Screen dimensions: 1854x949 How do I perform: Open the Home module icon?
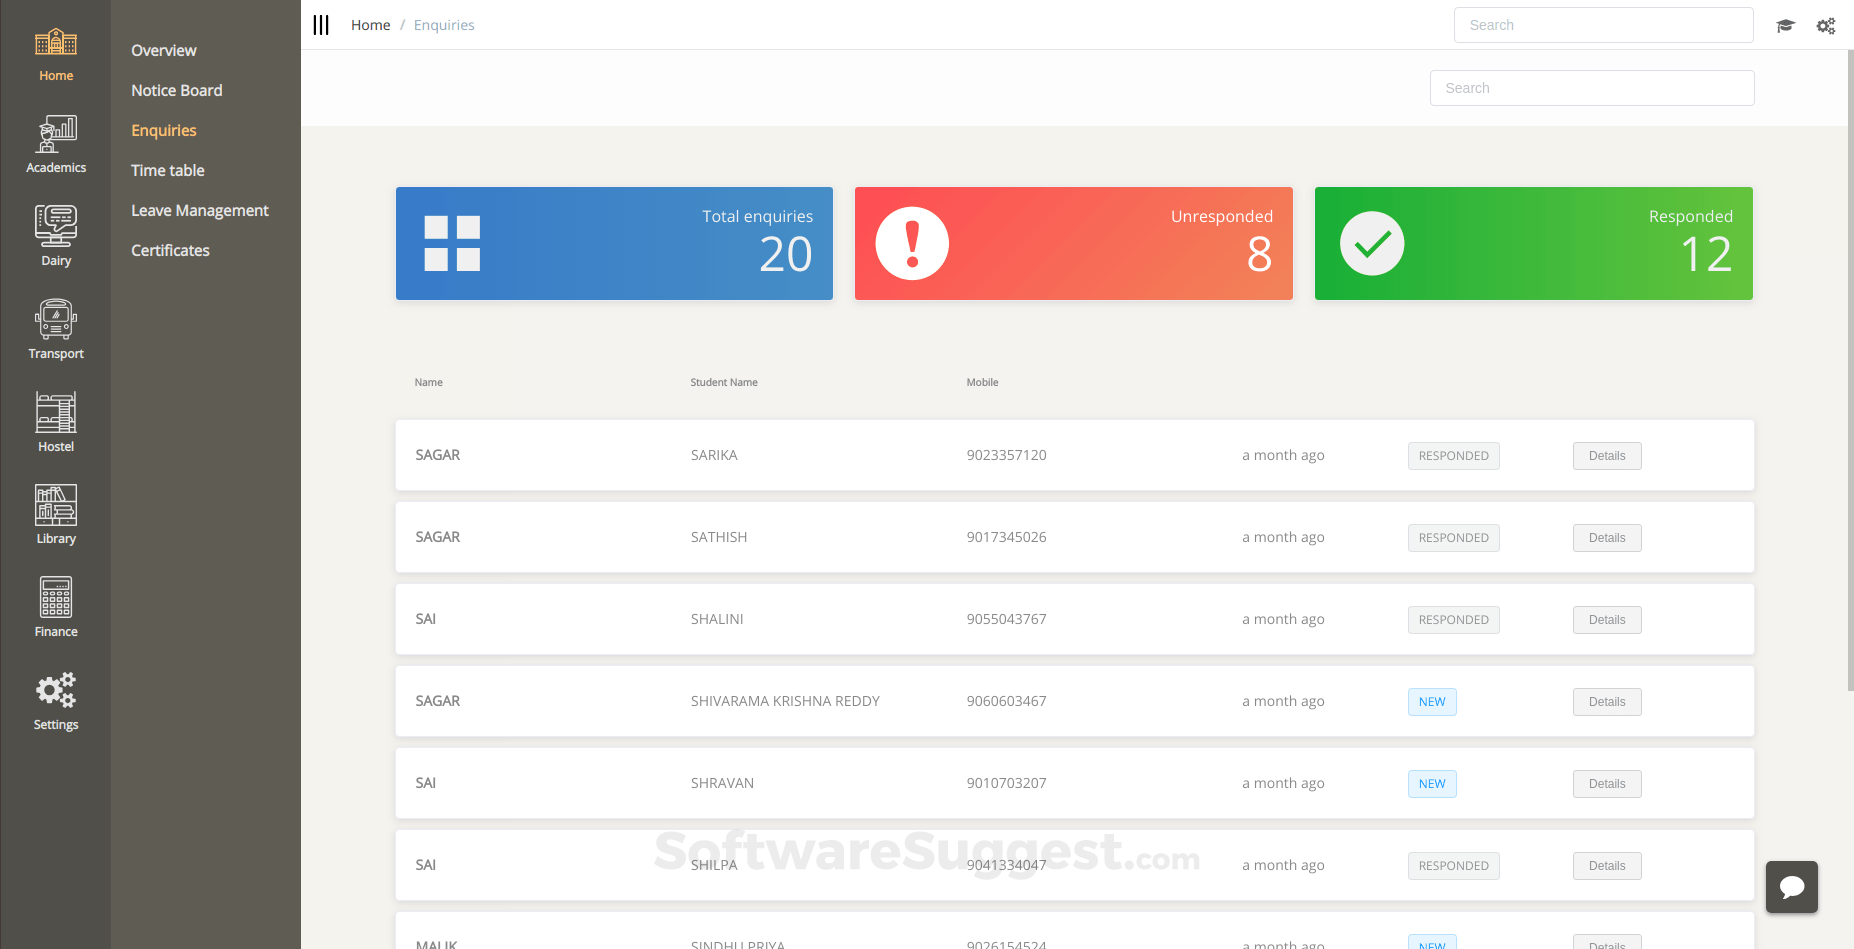(56, 42)
